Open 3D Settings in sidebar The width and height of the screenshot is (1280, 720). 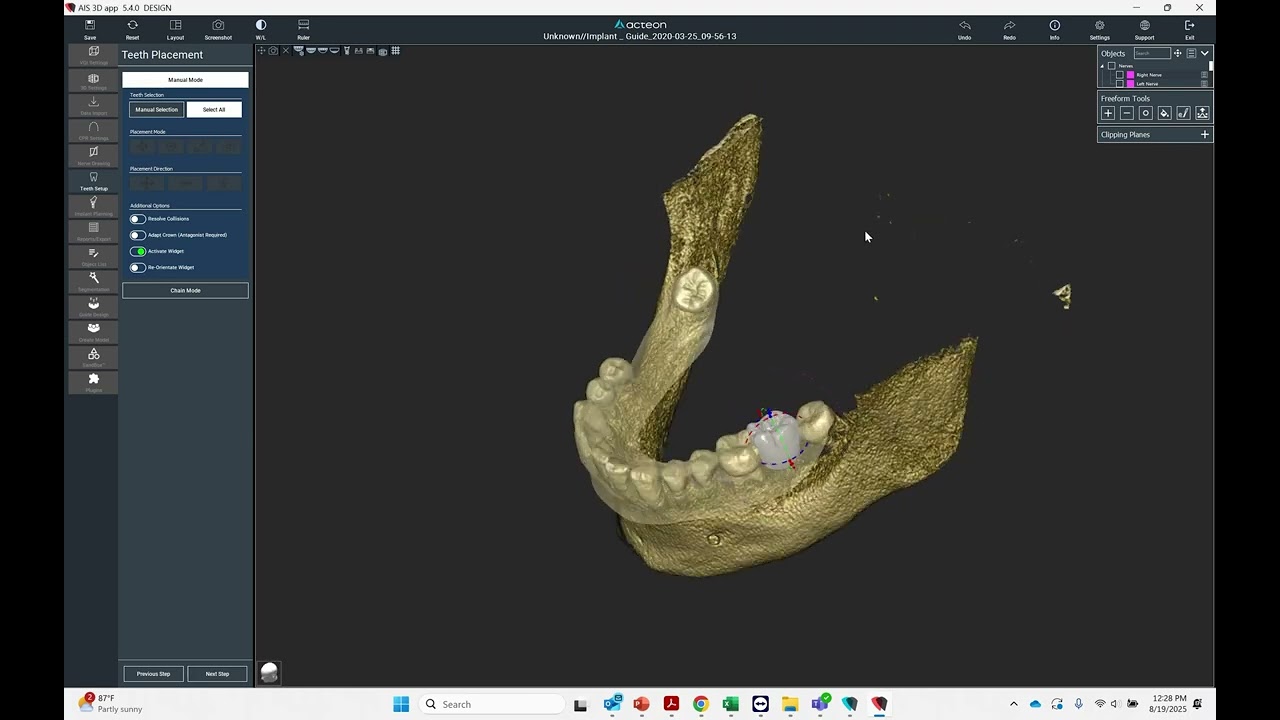[94, 81]
